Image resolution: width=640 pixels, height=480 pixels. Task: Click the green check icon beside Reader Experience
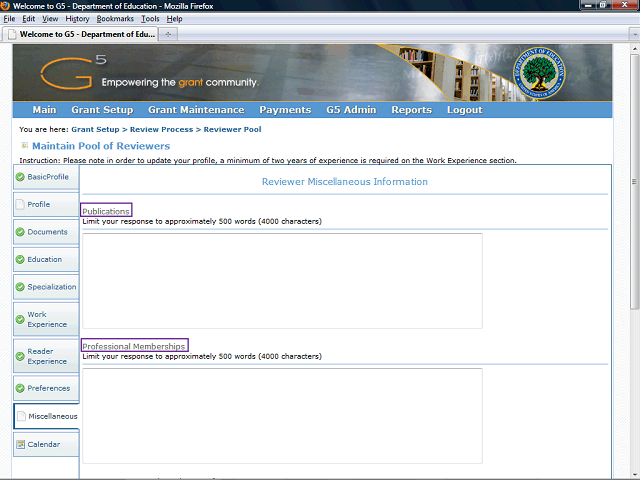coord(20,356)
